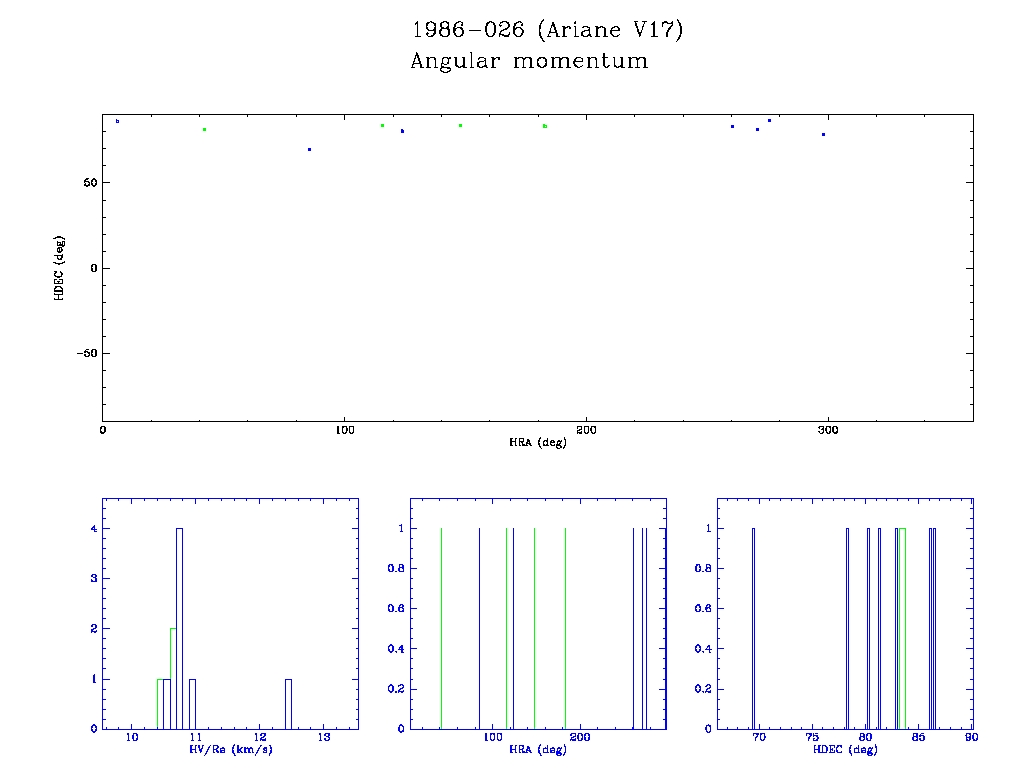The width and height of the screenshot is (1024, 768).
Task: Click the "HRA (deg)" label under the top scatter plot
Action: point(537,443)
